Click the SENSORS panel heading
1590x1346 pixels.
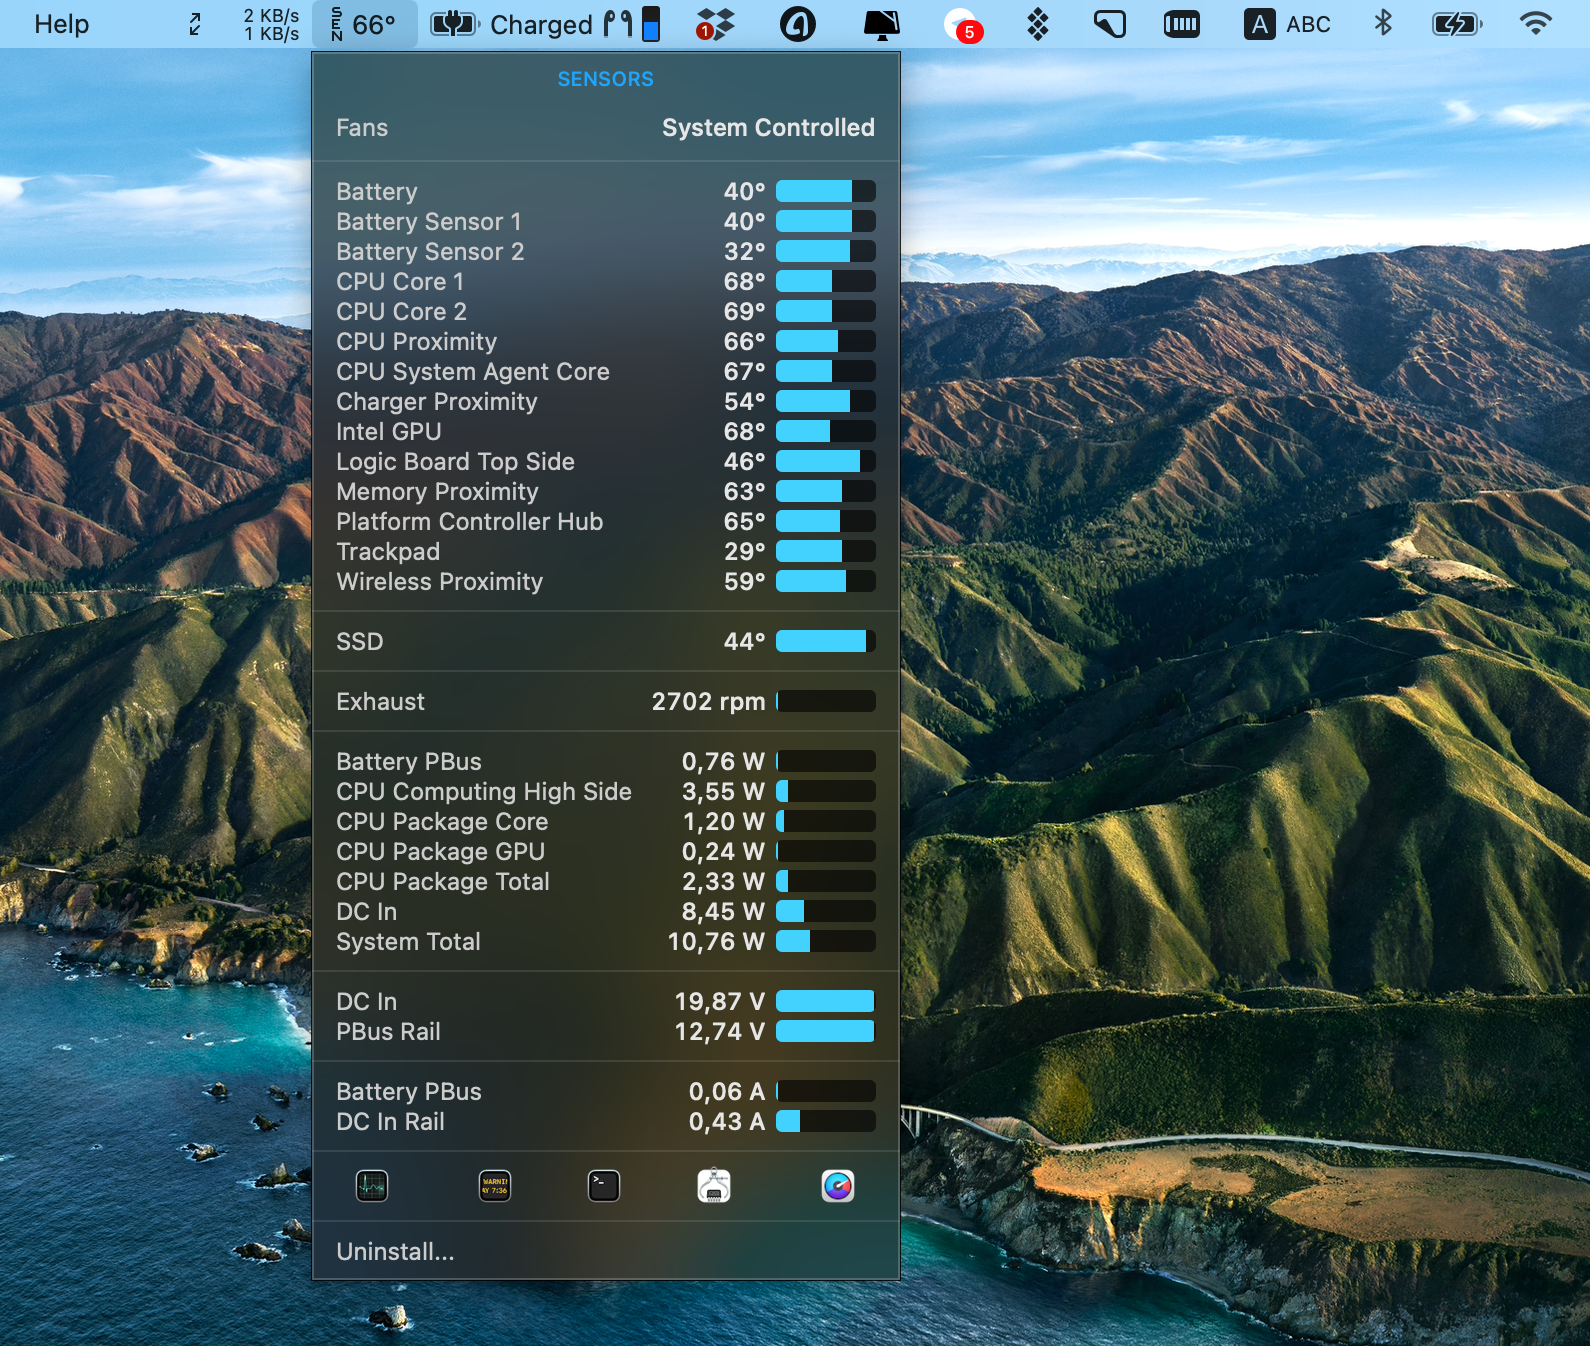606,79
